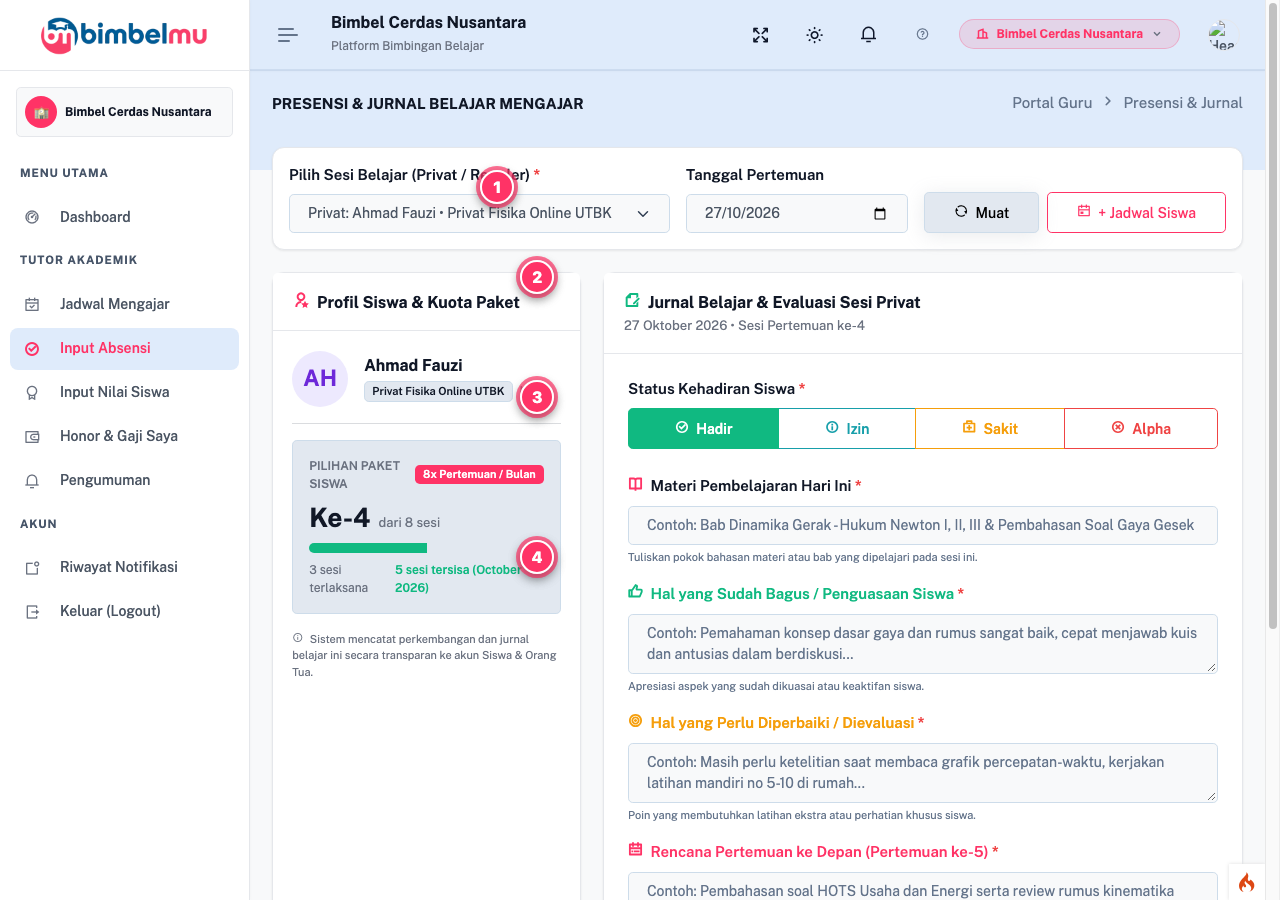The height and width of the screenshot is (900, 1280).
Task: Click the AH student avatar
Action: 320,378
